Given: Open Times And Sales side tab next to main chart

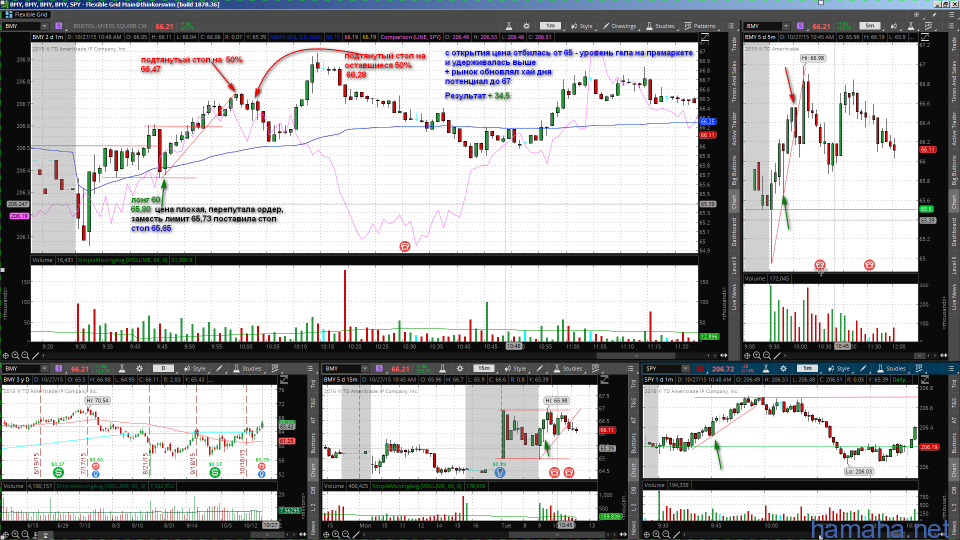Looking at the screenshot, I should point(734,81).
